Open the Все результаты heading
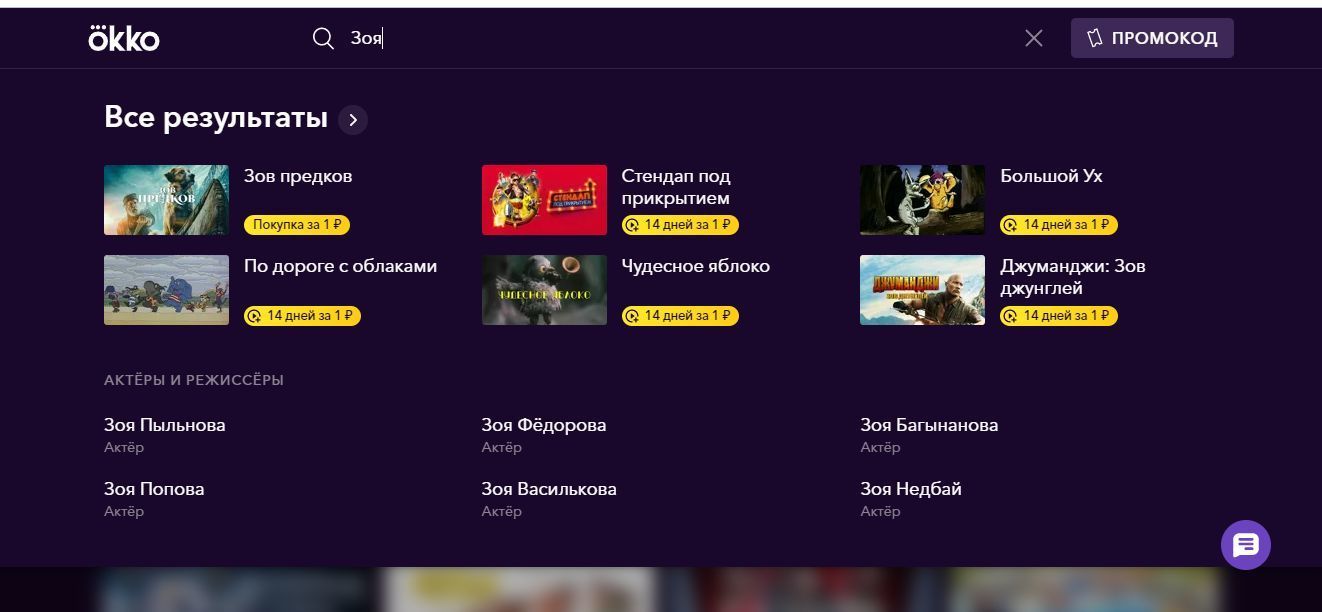The width and height of the screenshot is (1322, 612). click(216, 118)
